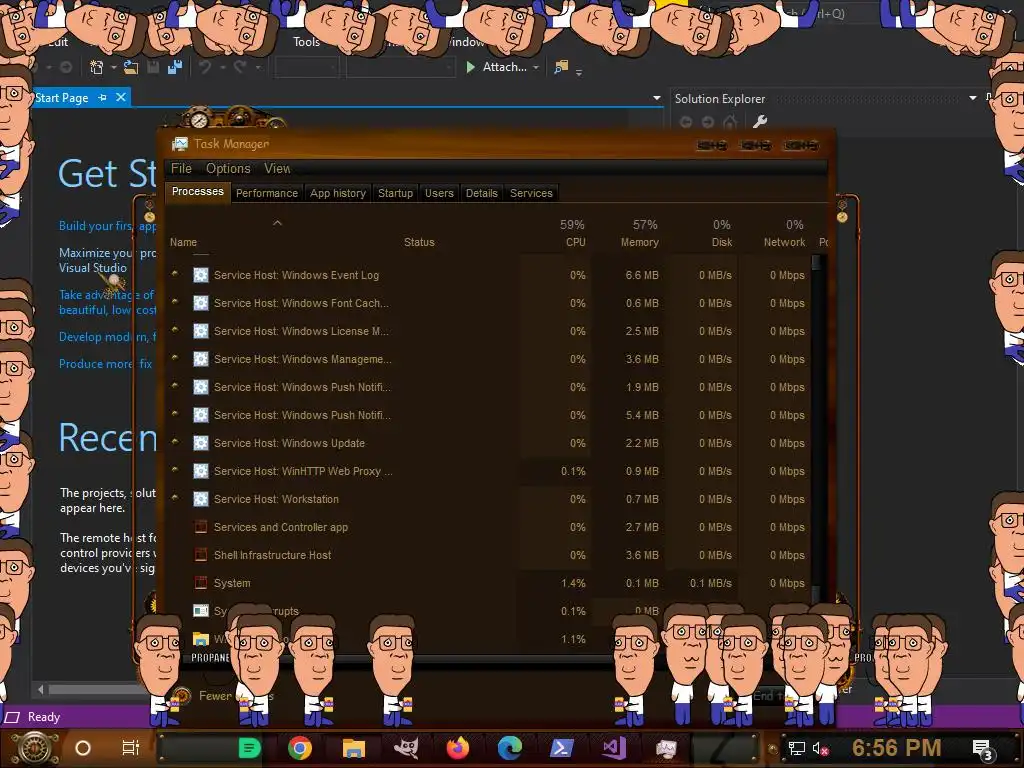
Task: Click the Solution Explorer Back arrow icon
Action: (686, 121)
